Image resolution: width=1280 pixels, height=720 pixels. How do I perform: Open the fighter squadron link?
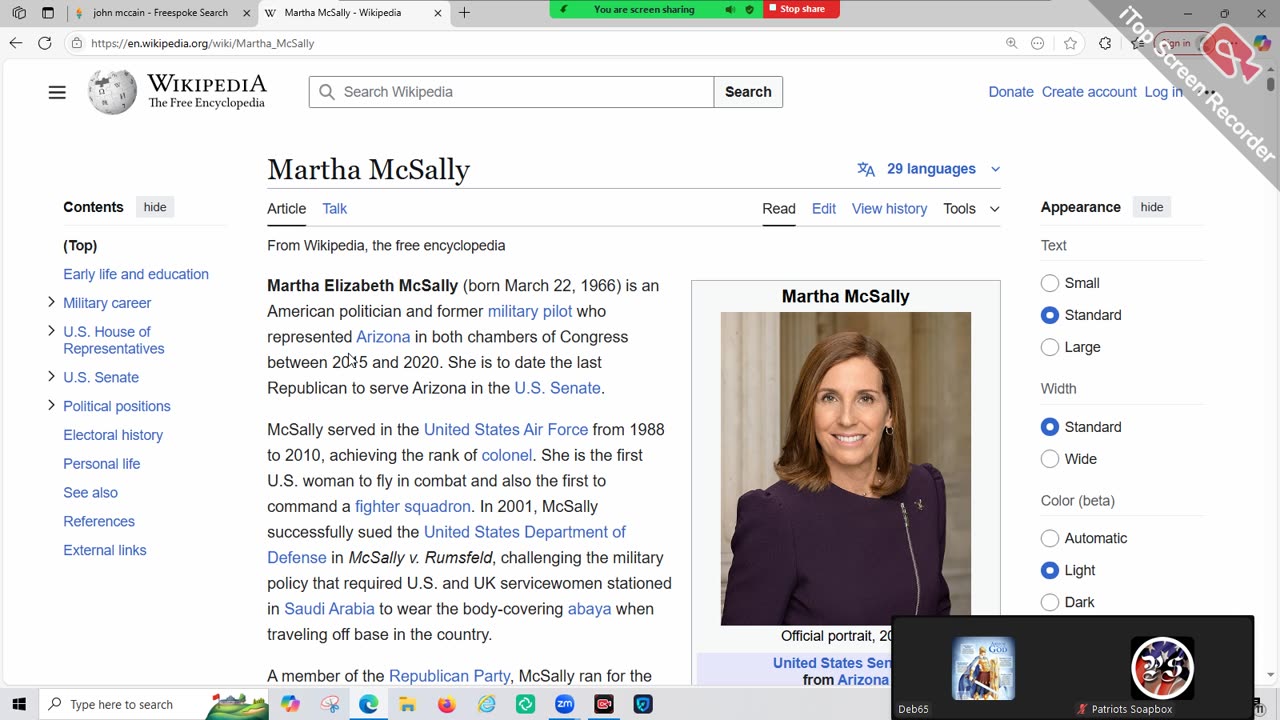[413, 506]
